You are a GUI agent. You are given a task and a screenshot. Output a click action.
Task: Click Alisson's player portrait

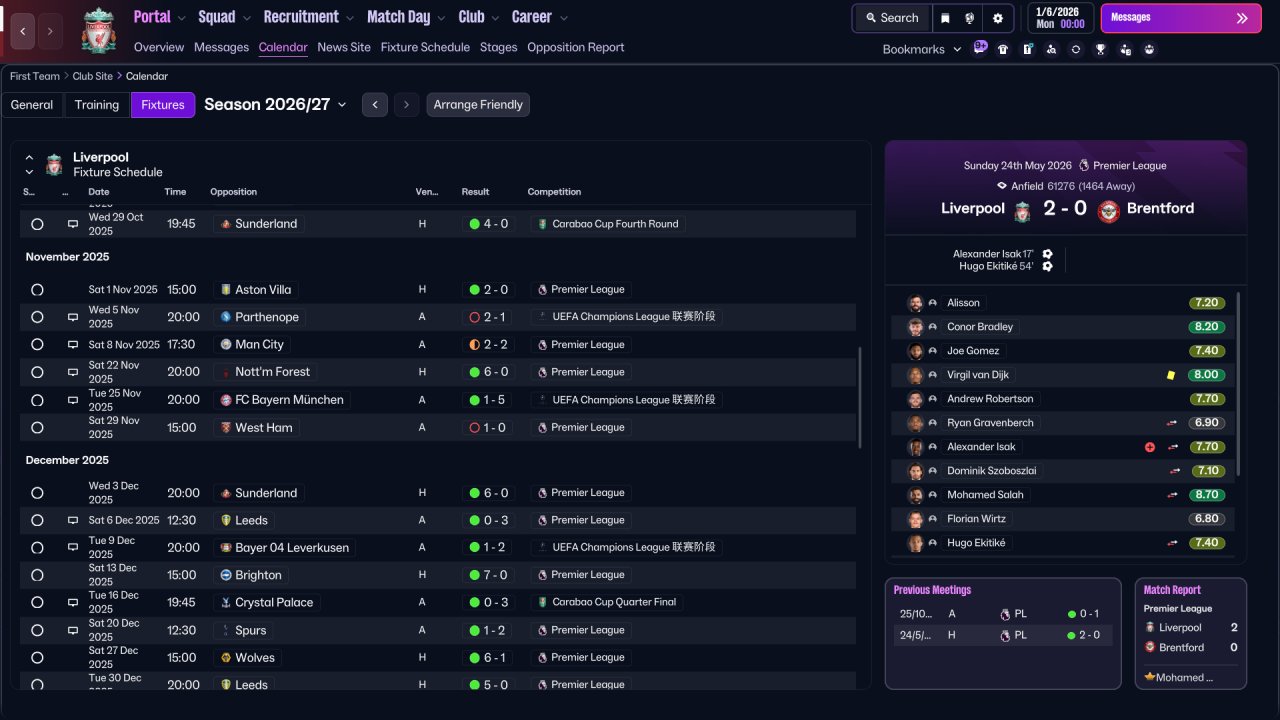915,303
